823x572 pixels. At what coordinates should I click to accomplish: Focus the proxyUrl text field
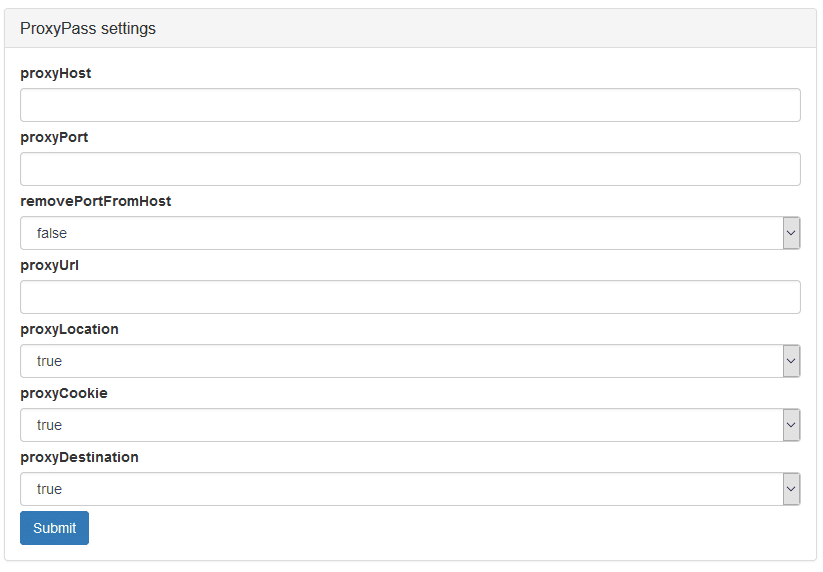click(x=410, y=297)
